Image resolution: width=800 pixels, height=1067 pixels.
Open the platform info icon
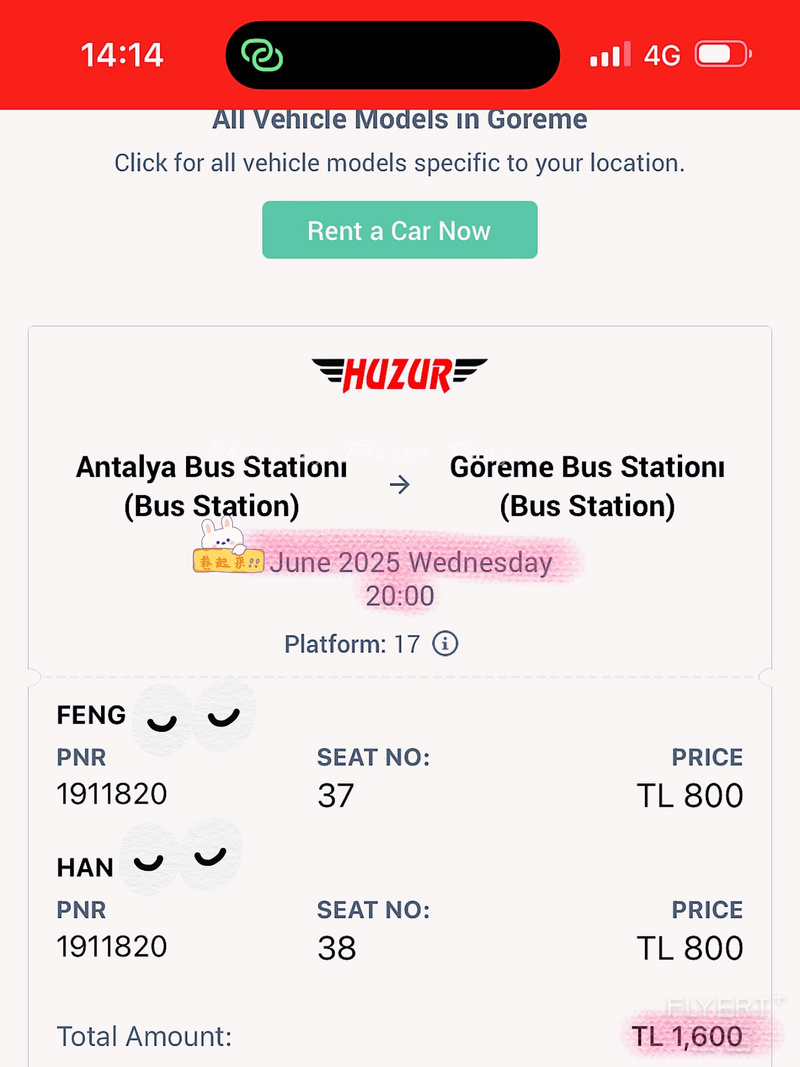point(446,643)
